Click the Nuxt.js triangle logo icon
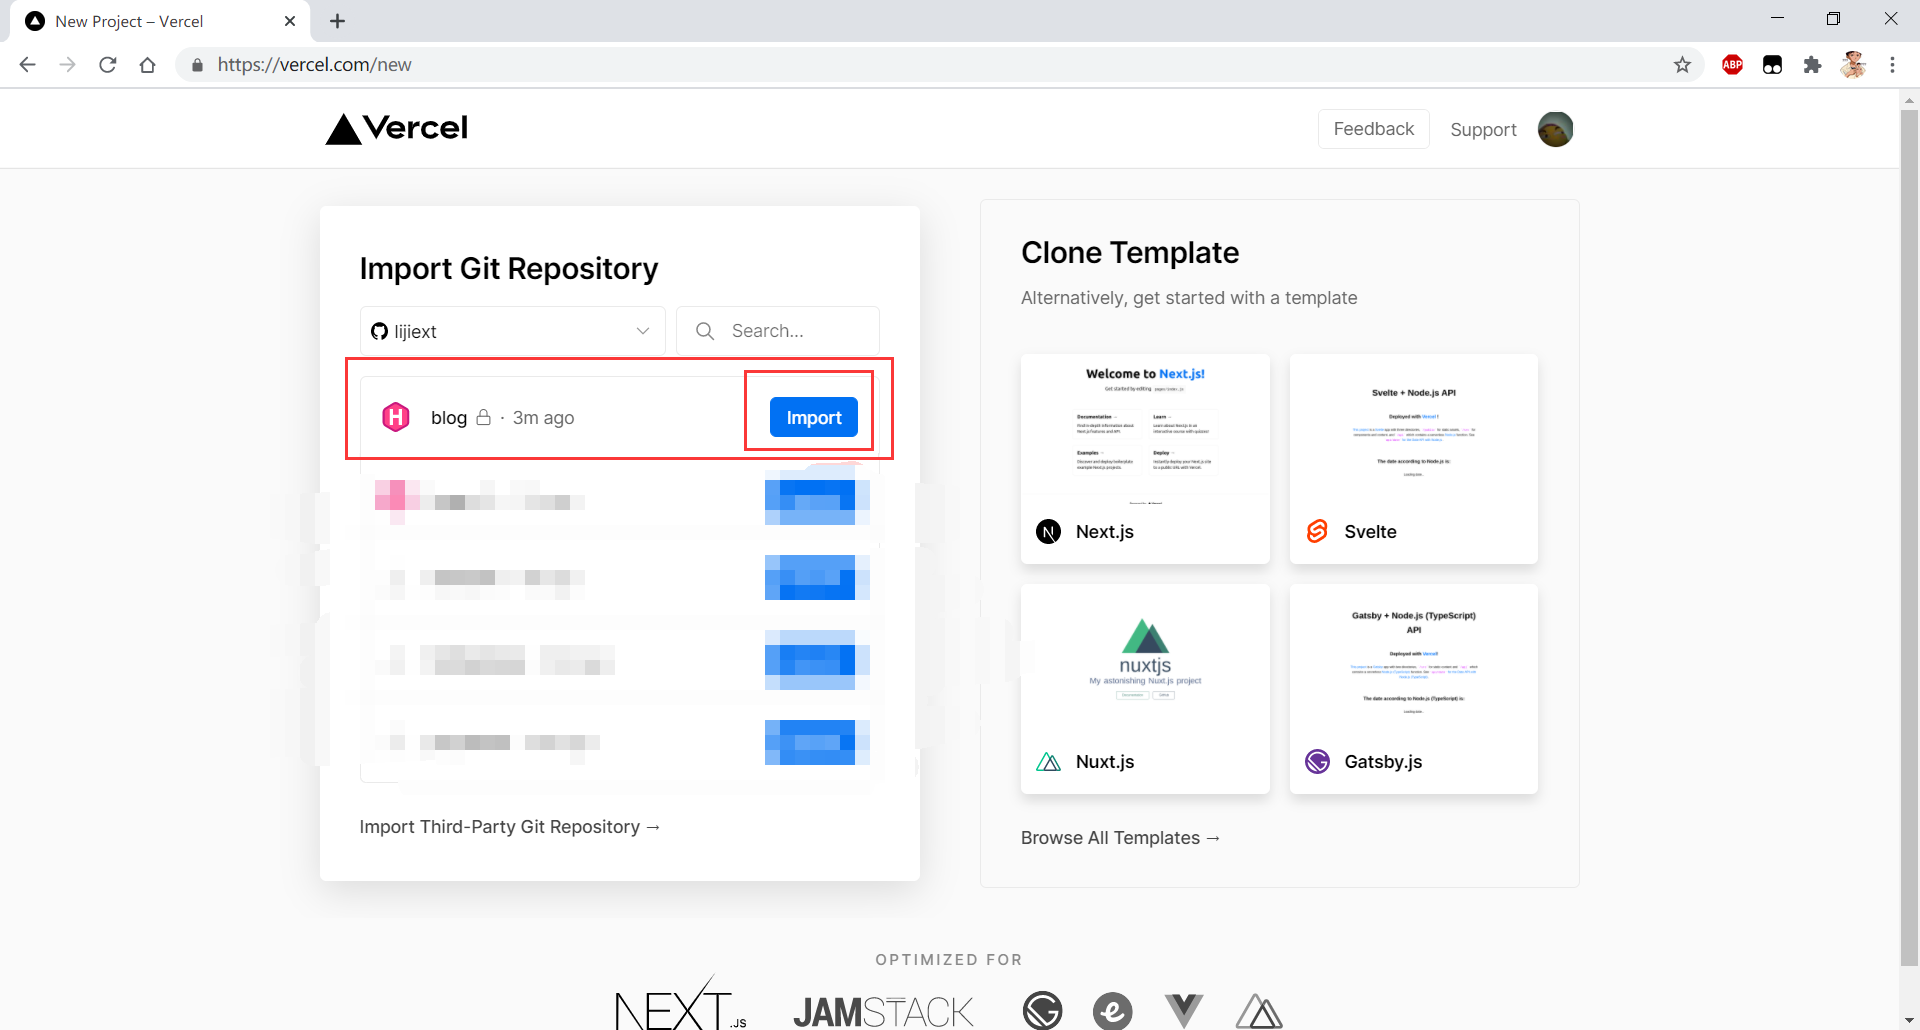The width and height of the screenshot is (1920, 1030). [1048, 762]
